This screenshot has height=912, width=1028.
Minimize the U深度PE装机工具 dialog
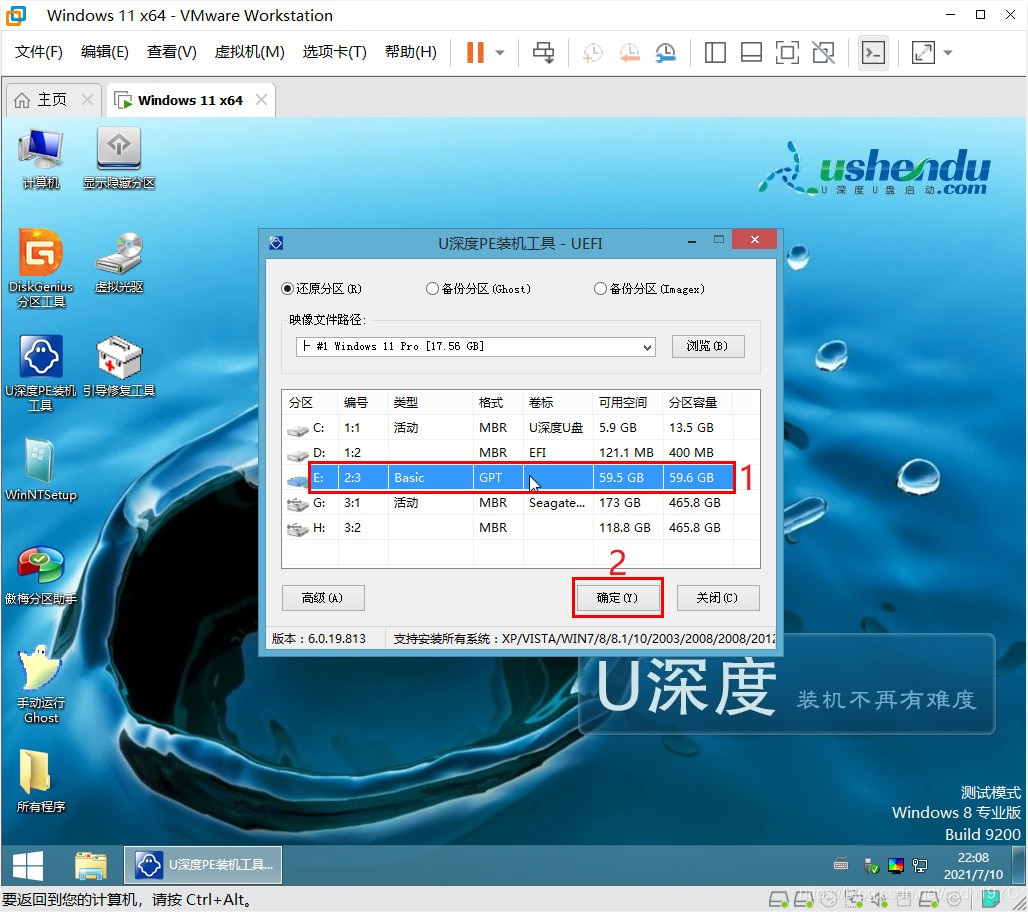pos(692,242)
